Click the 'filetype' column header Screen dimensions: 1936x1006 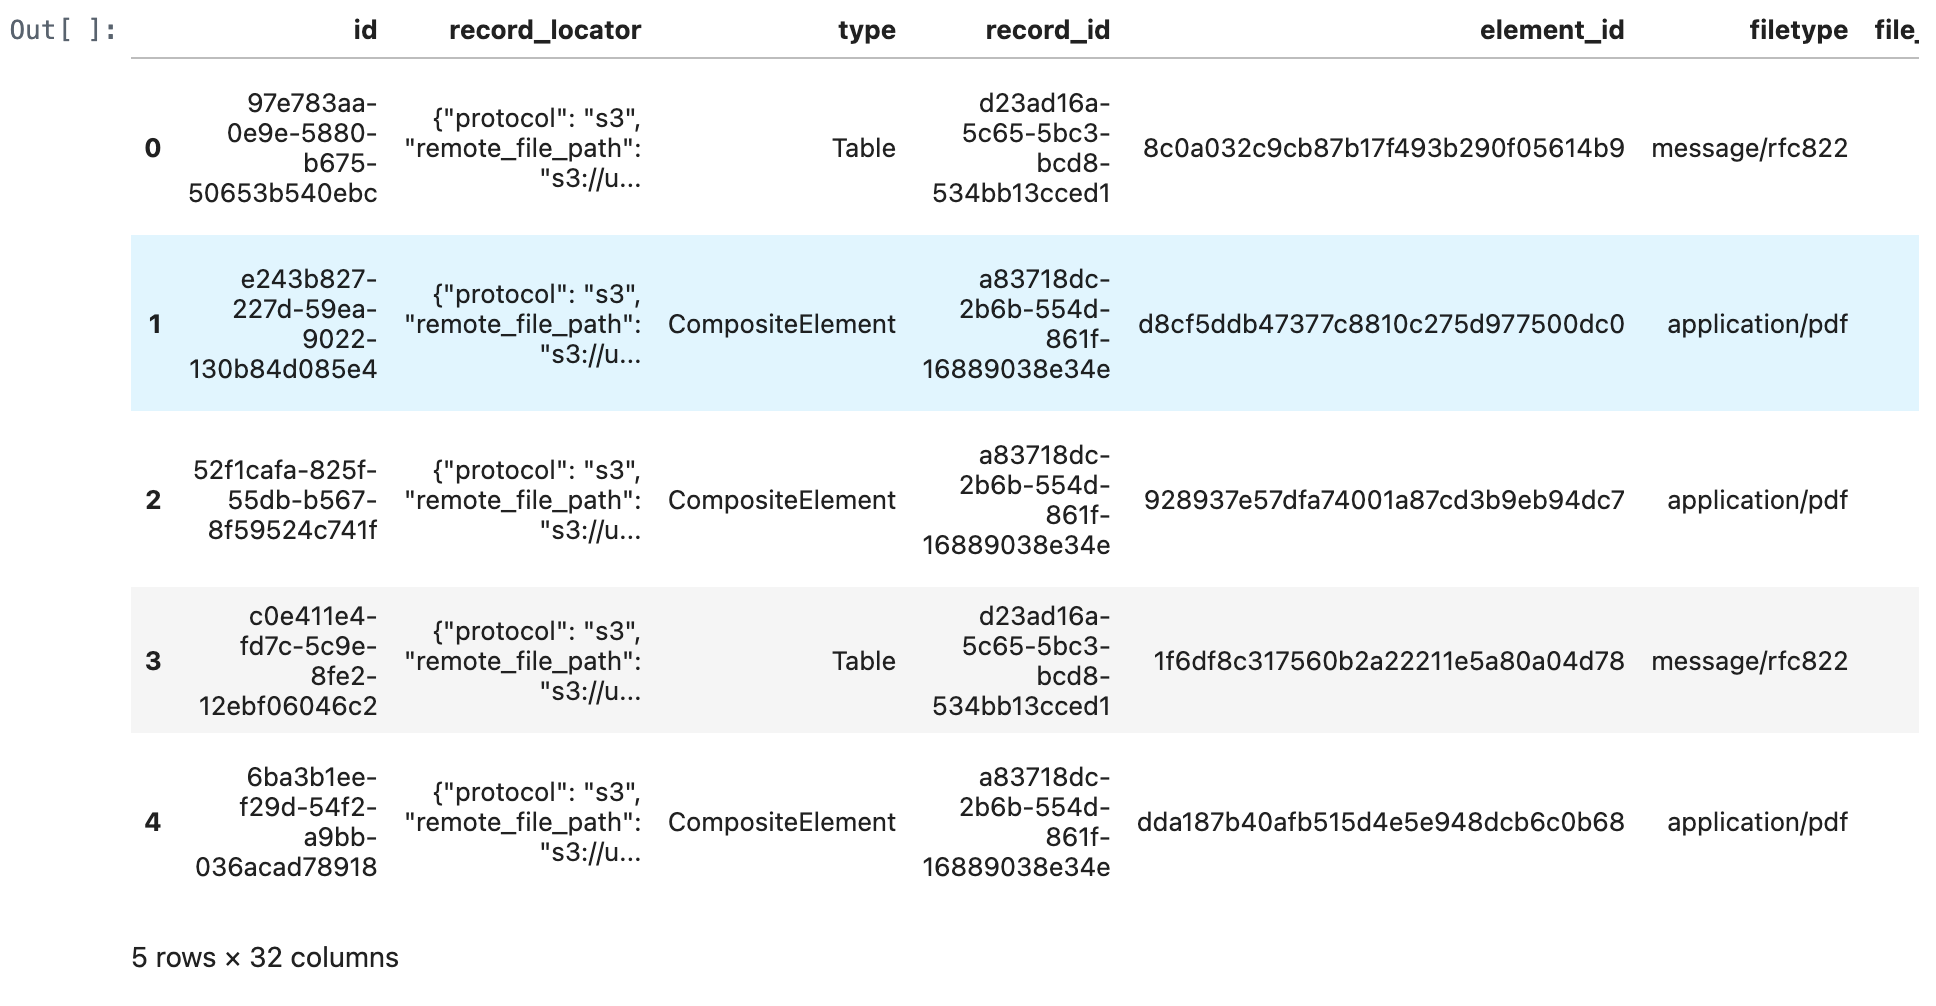point(1797,30)
